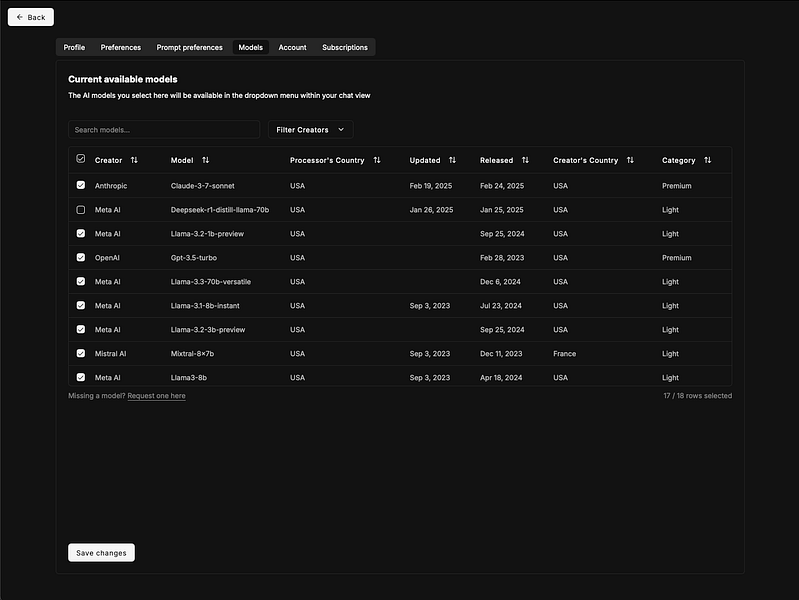Viewport: 799px width, 600px height.
Task: Sort by Creator column arrows
Action: (x=134, y=160)
